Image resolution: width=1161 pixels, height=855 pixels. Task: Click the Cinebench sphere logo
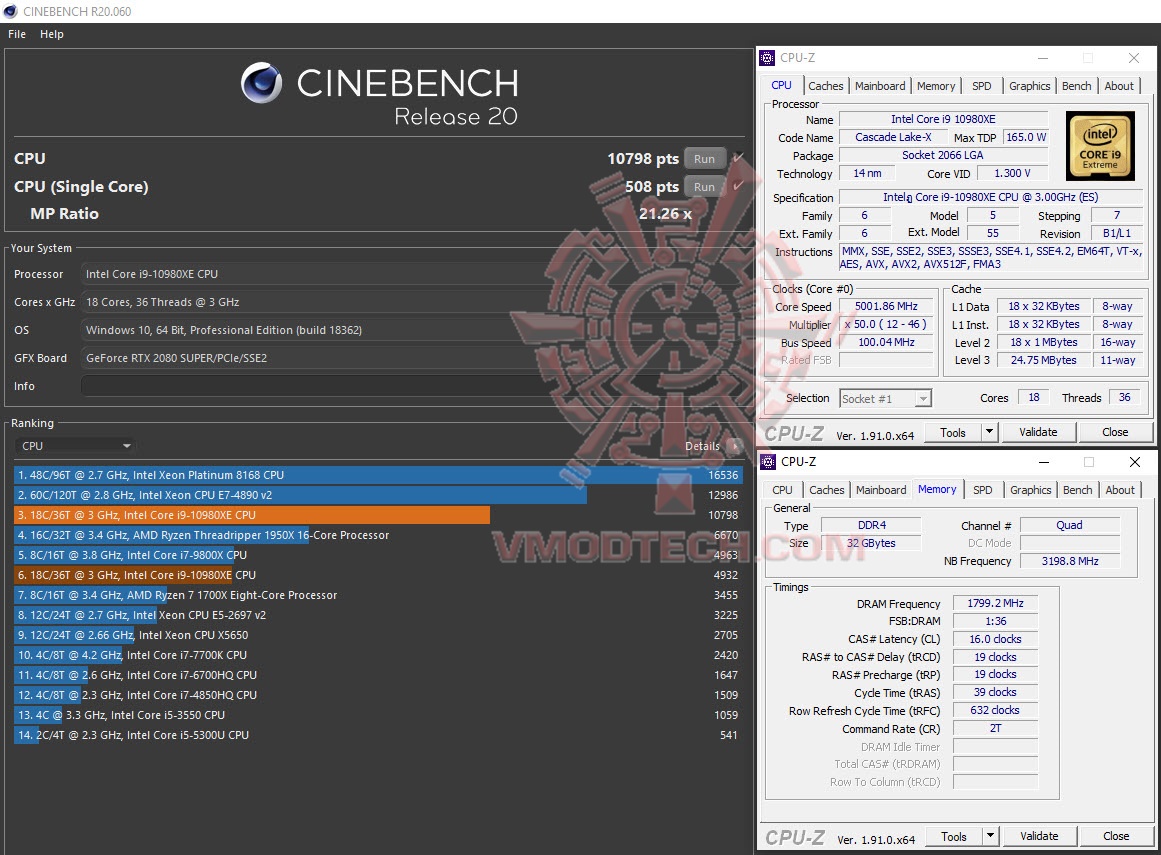261,83
